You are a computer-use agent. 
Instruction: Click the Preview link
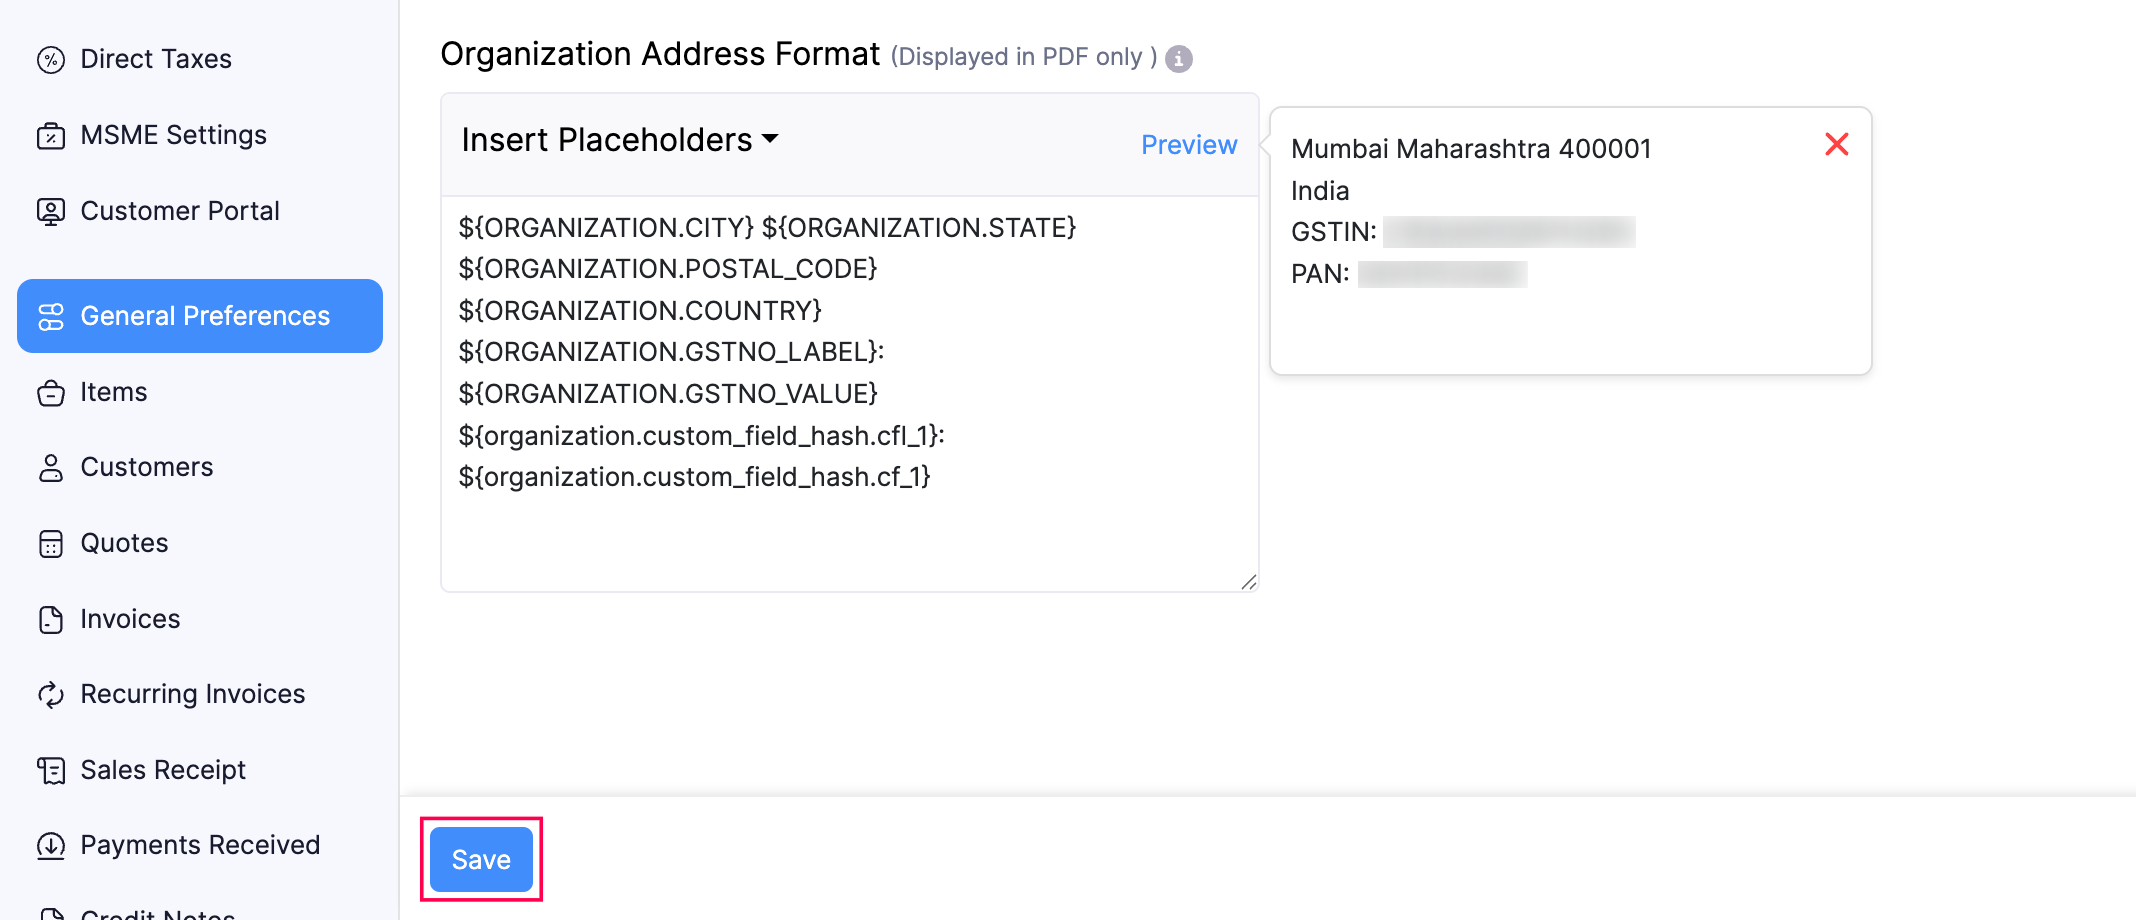click(1189, 145)
